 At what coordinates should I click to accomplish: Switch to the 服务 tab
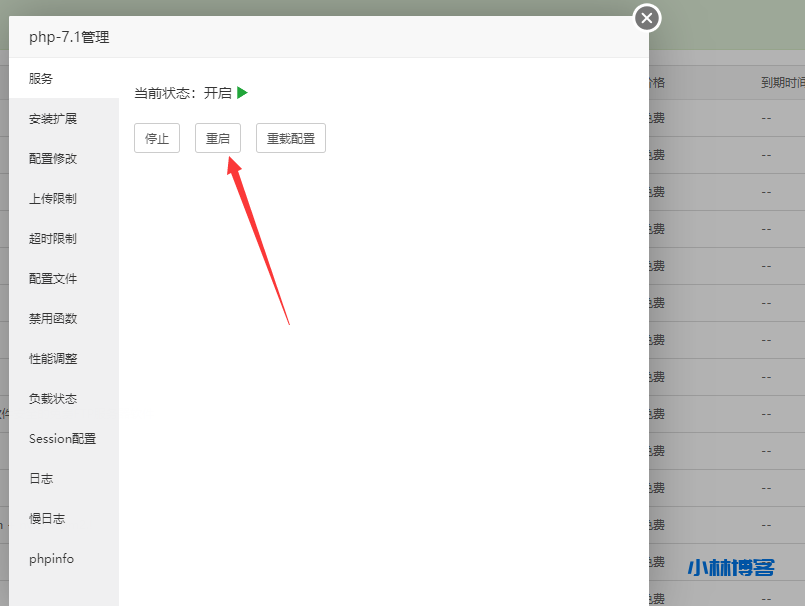[x=41, y=78]
